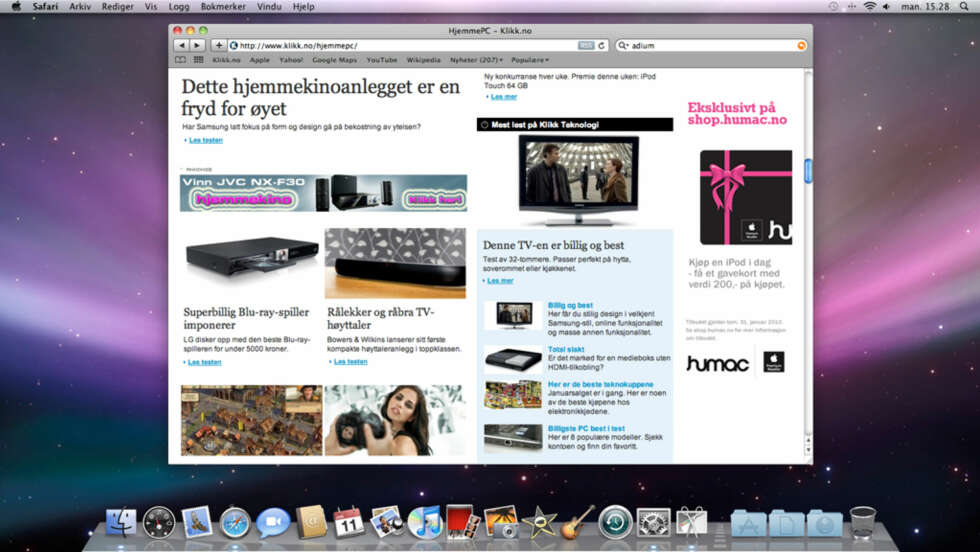Open the Bokmerker menu
The width and height of the screenshot is (980, 552).
click(x=223, y=6)
